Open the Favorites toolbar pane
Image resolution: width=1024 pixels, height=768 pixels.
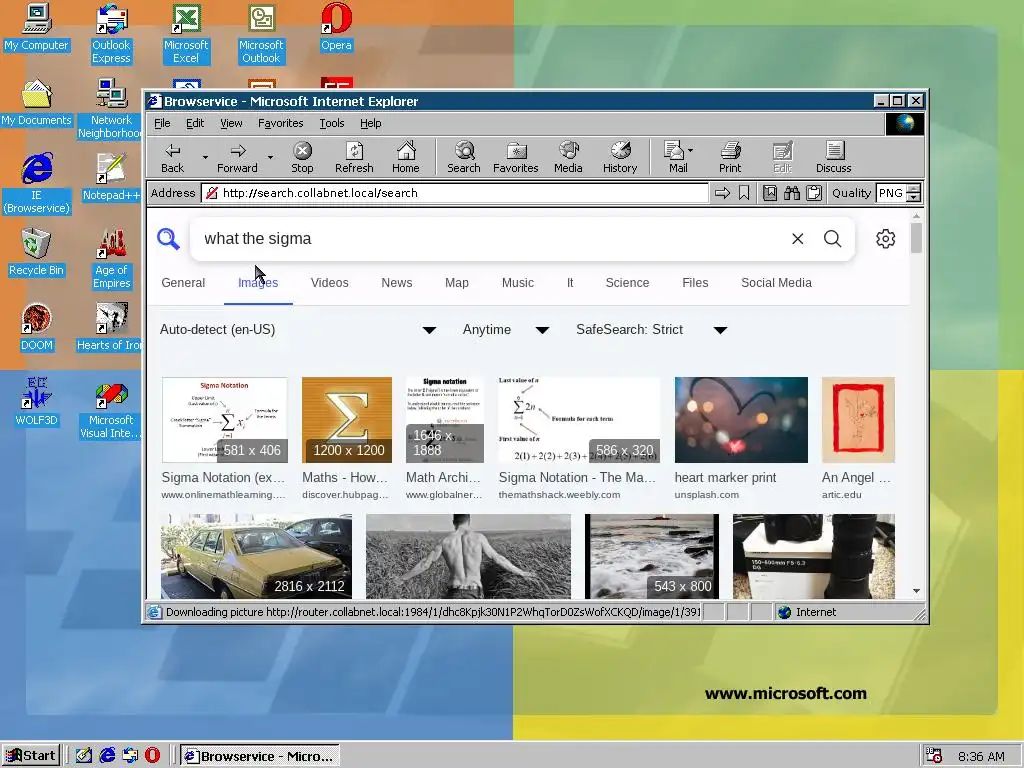[x=515, y=157]
